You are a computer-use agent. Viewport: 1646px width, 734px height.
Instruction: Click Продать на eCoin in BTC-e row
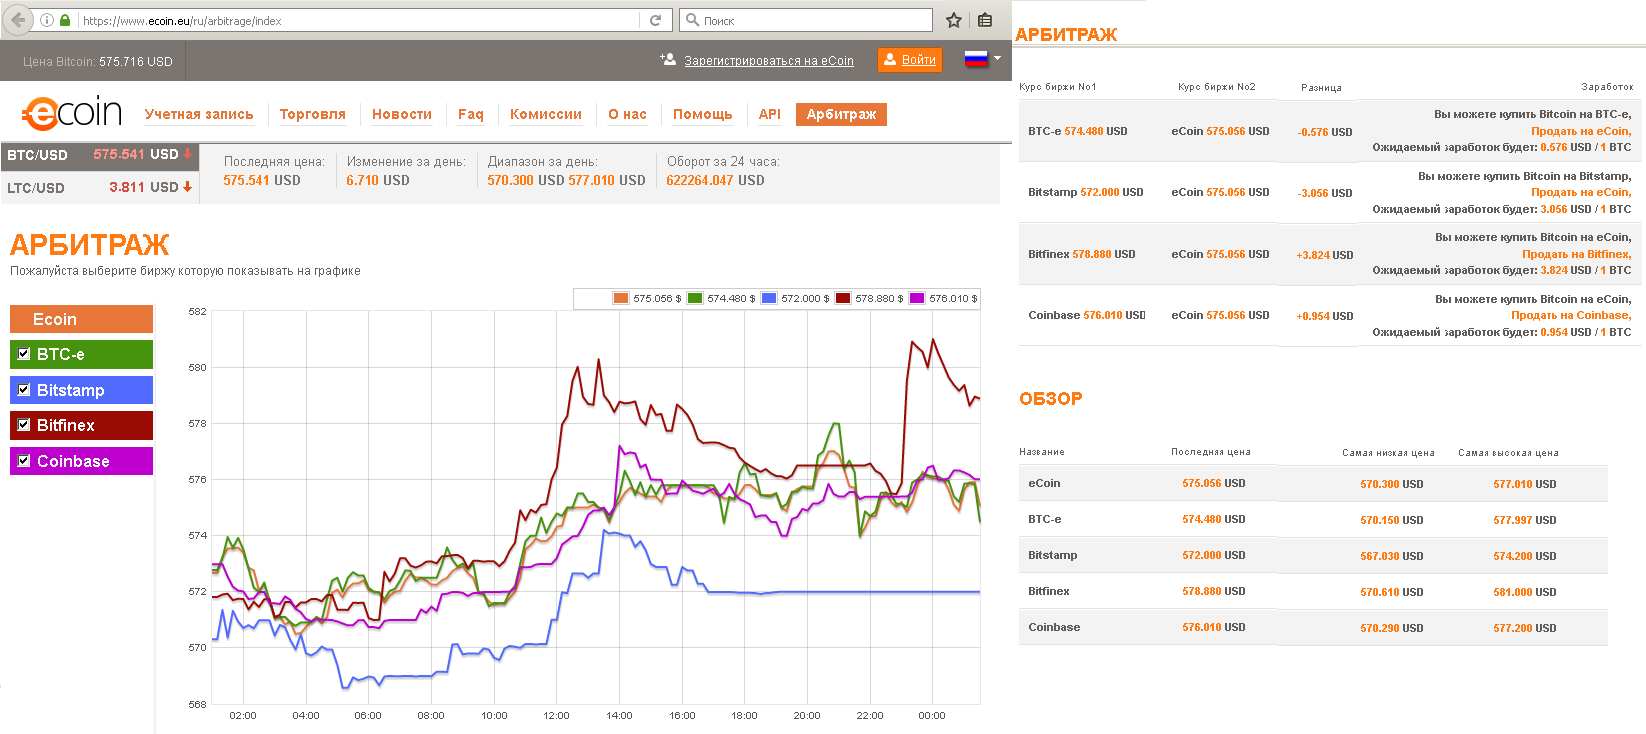click(1581, 131)
